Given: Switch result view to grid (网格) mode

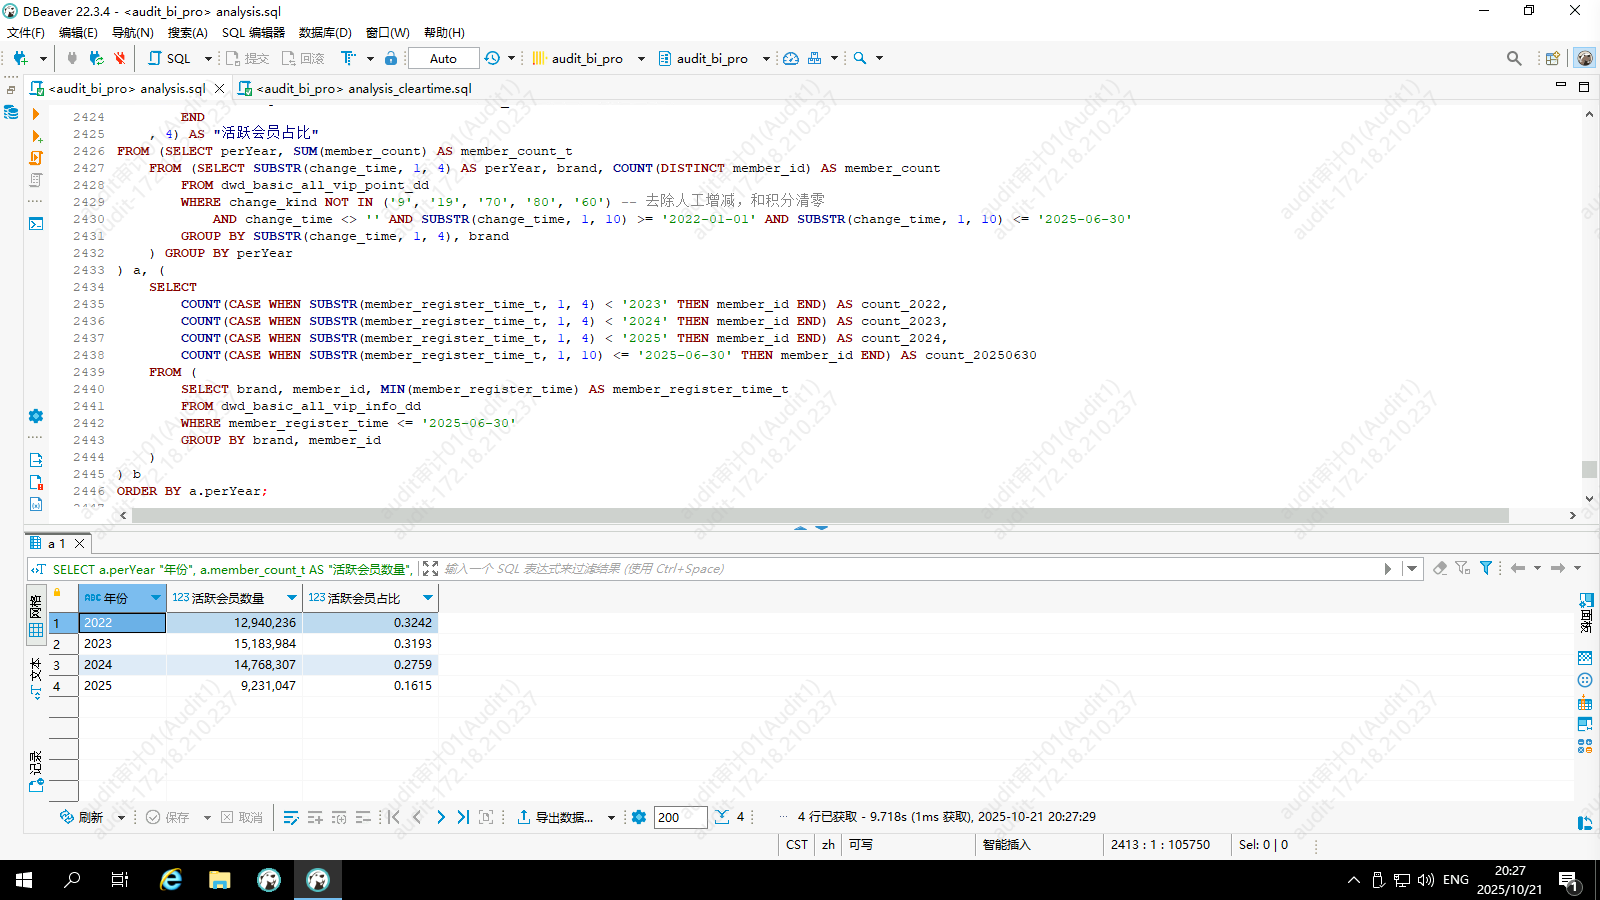Looking at the screenshot, I should pos(36,616).
